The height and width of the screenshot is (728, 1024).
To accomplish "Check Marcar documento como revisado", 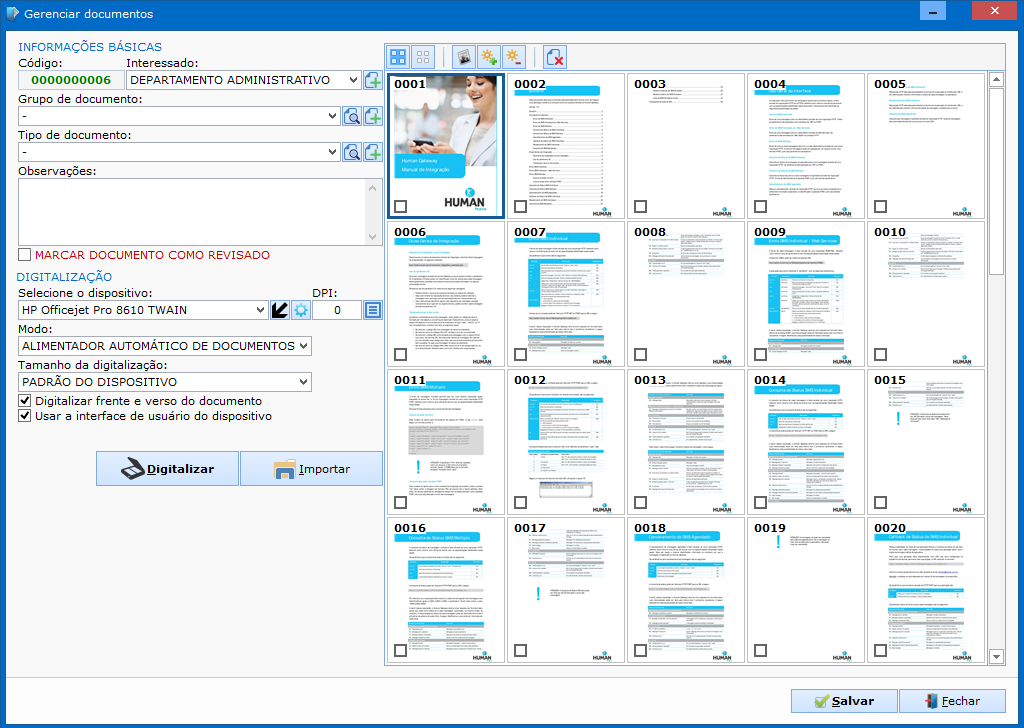I will click(x=25, y=255).
